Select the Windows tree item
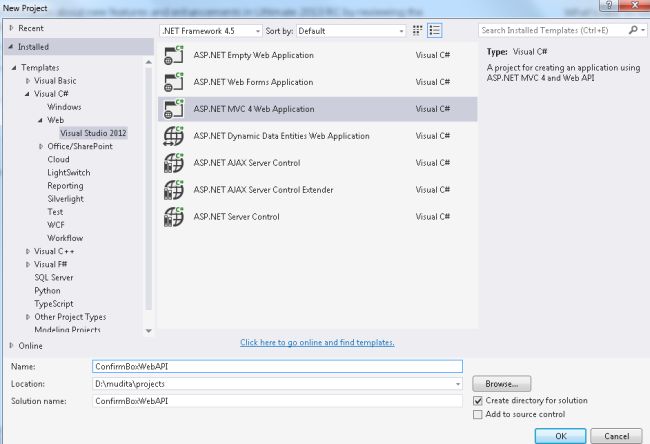Image resolution: width=650 pixels, height=444 pixels. tap(64, 107)
